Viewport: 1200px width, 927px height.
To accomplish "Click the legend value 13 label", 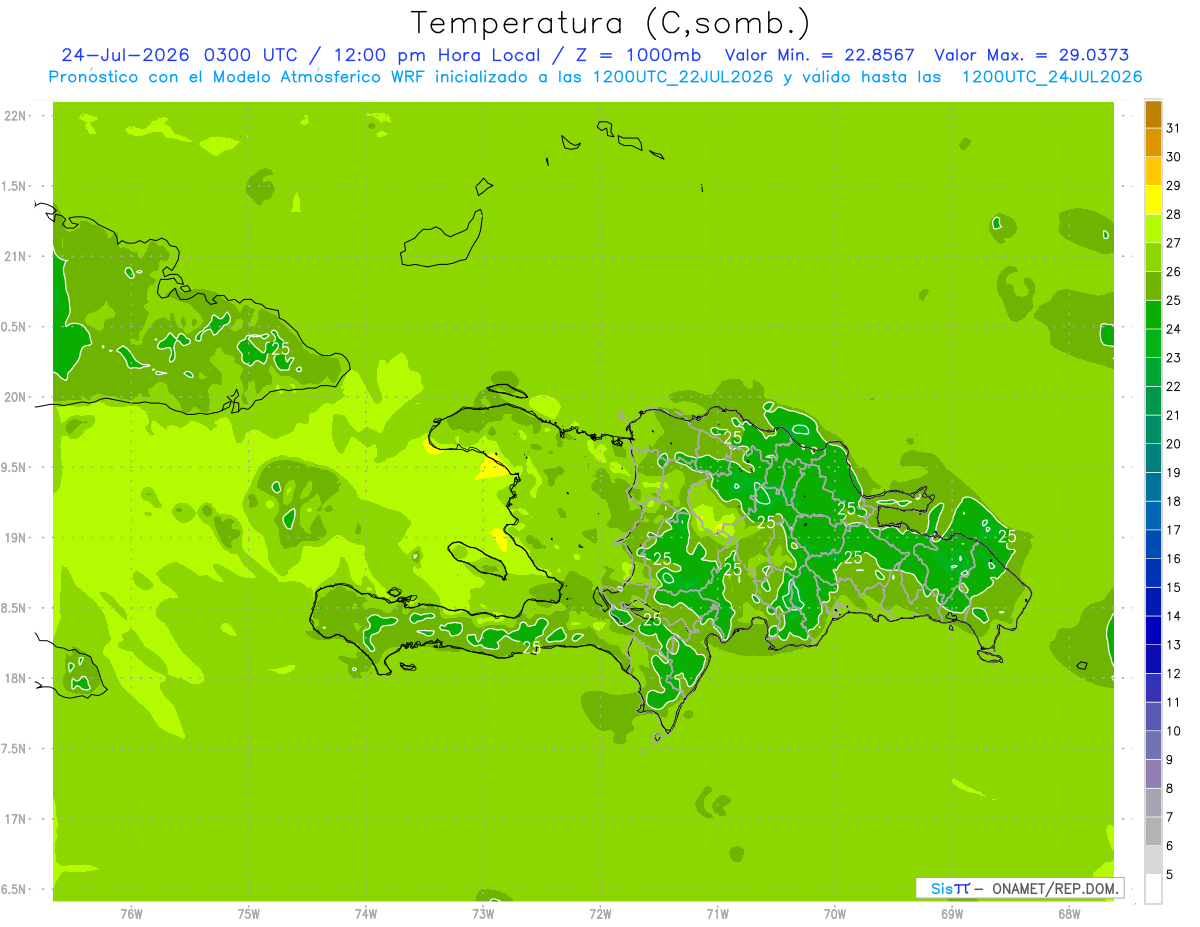I will pos(1173,645).
